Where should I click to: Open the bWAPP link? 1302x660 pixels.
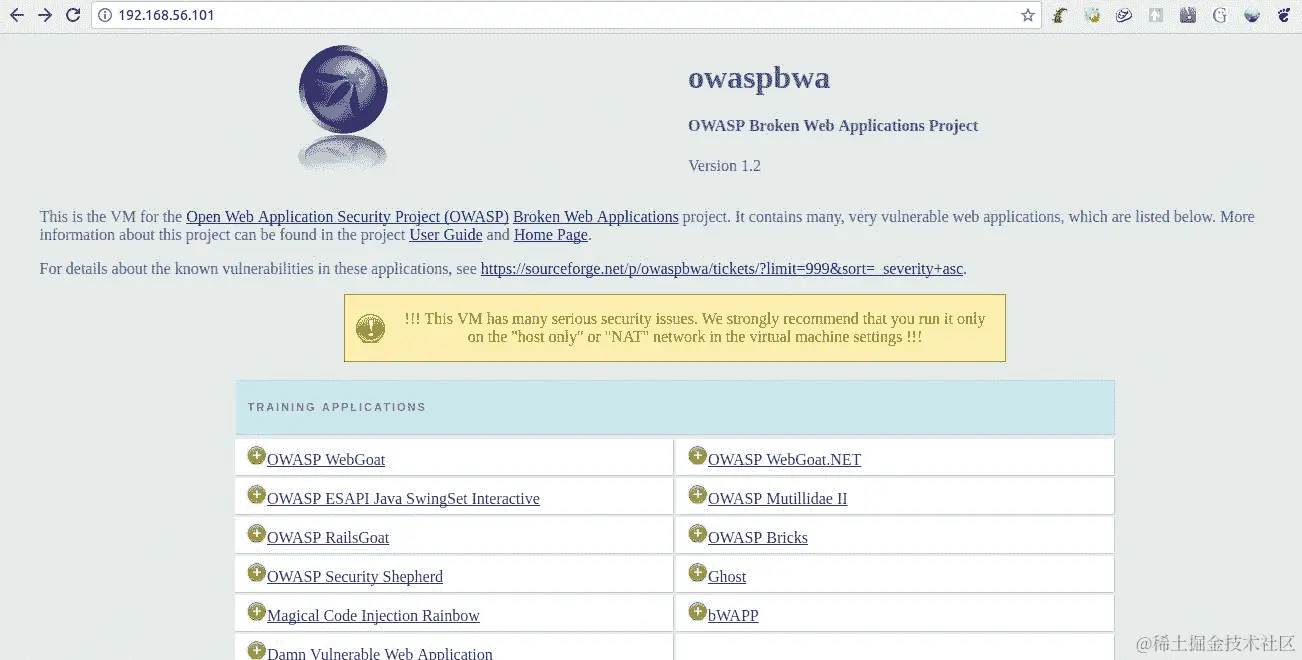pos(733,616)
